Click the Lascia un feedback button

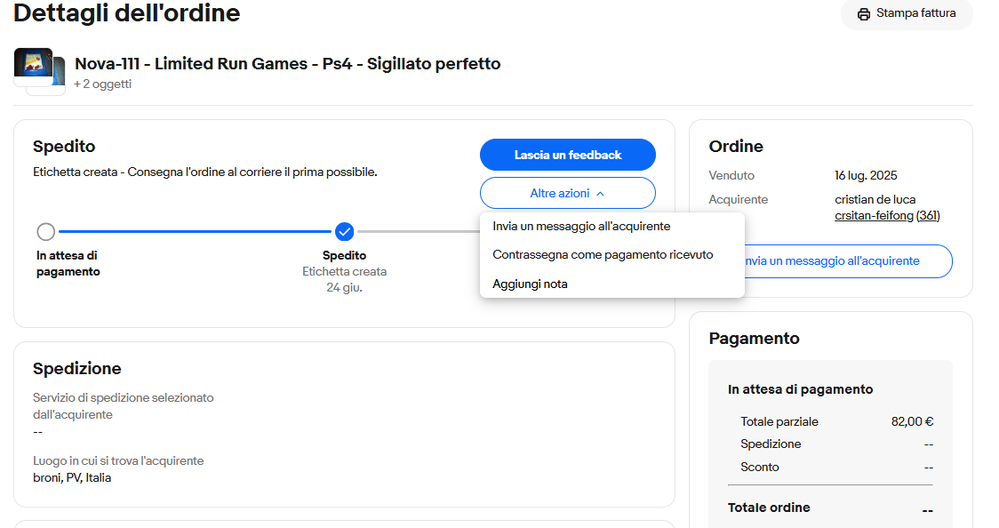click(x=568, y=155)
